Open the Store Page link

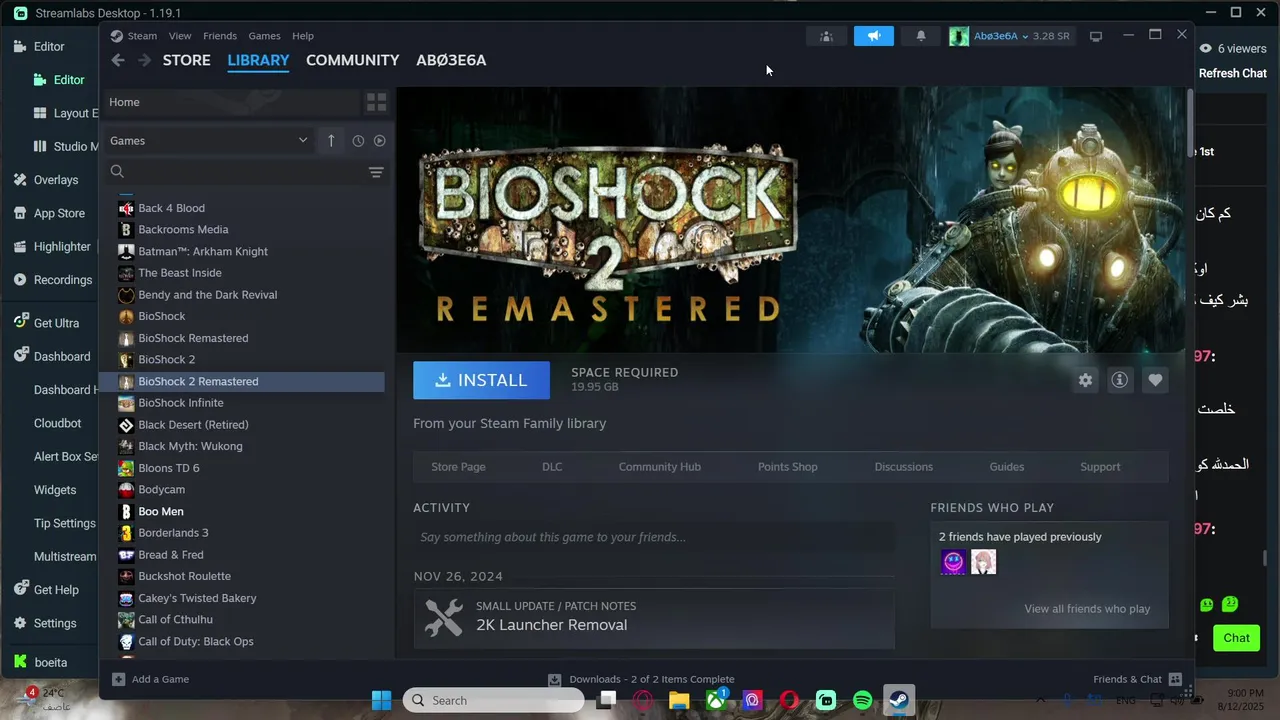(x=458, y=467)
